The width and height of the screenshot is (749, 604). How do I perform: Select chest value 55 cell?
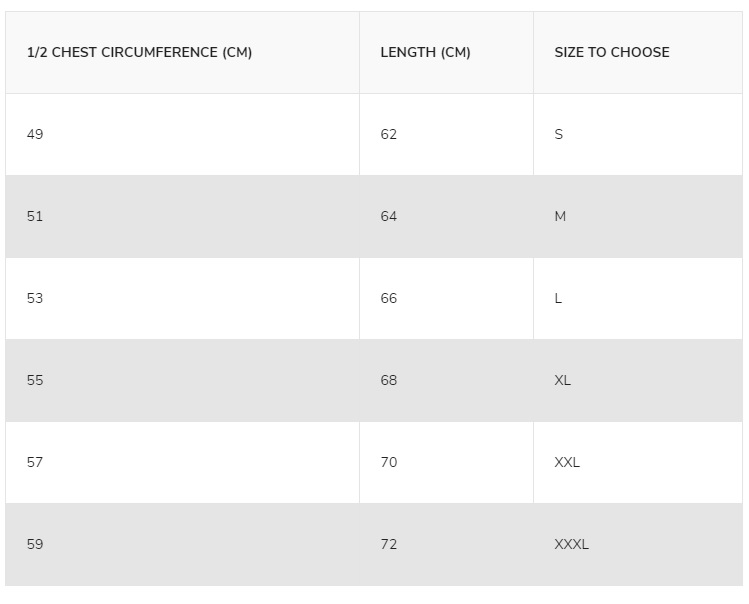[182, 380]
